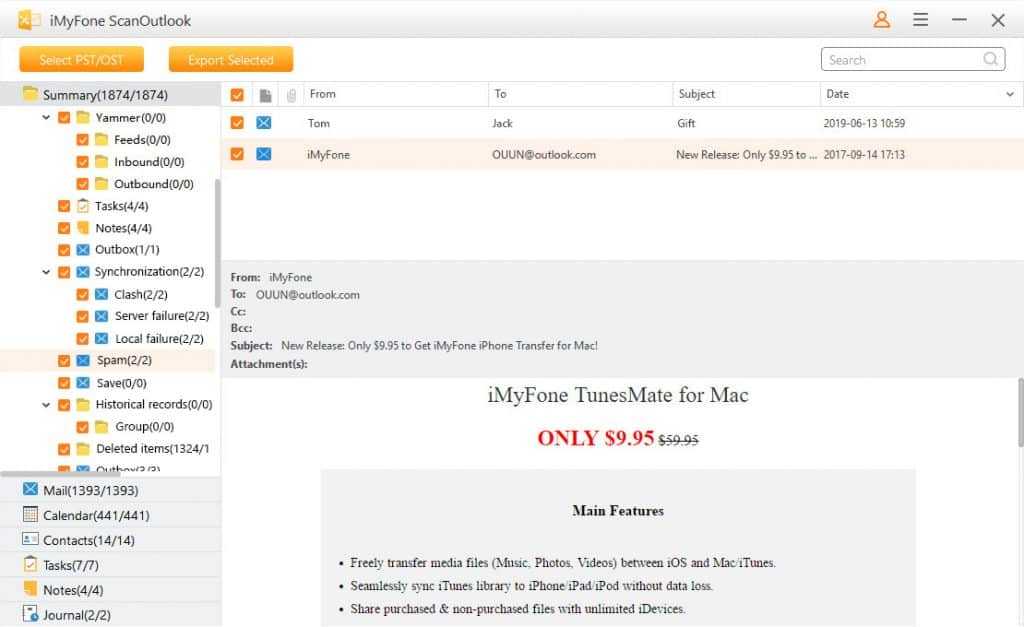Viewport: 1024px width, 627px height.
Task: Click the email preview vertical scrollbar
Action: pyautogui.click(x=1019, y=412)
